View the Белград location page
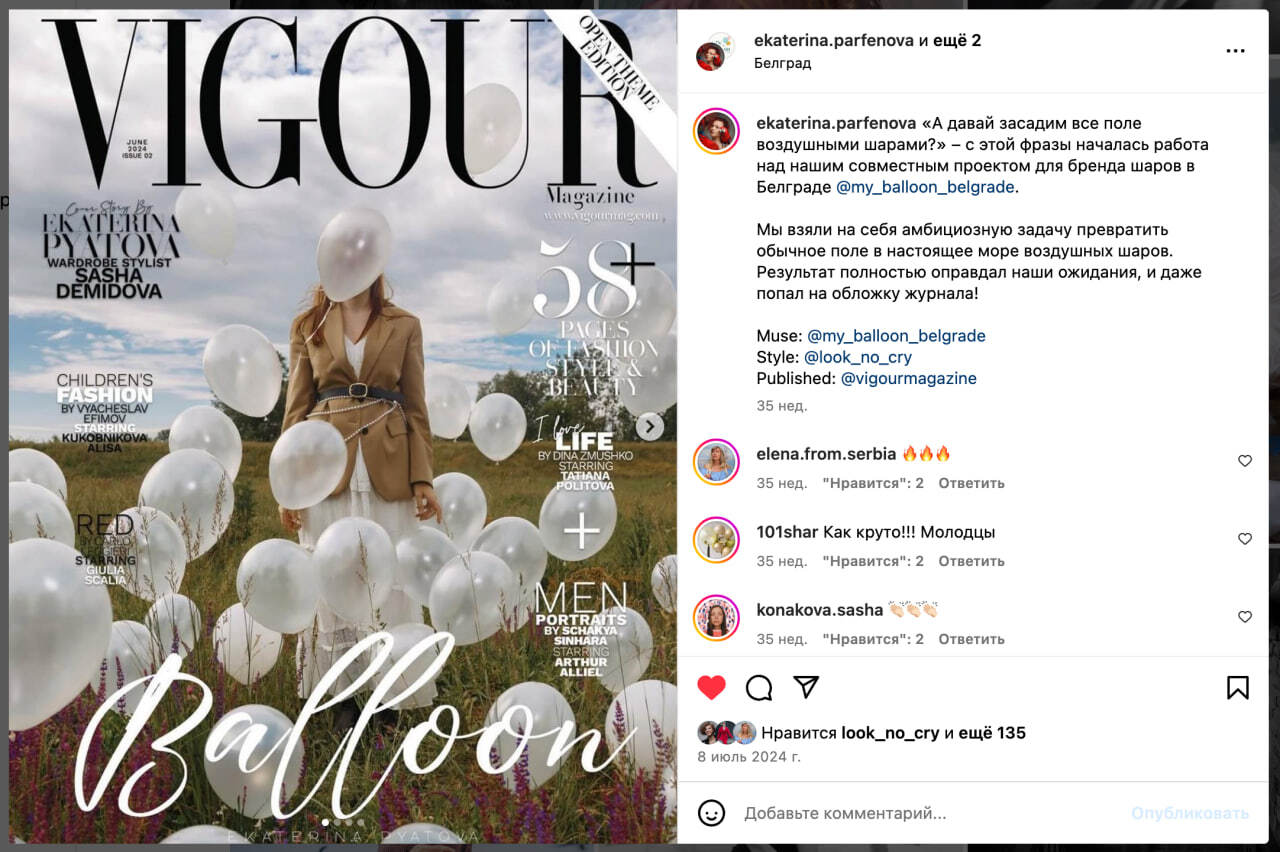 (x=783, y=63)
